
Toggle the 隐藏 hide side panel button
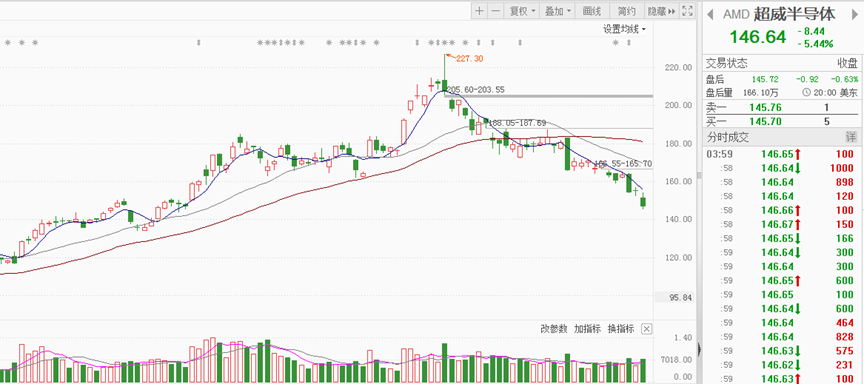pyautogui.click(x=661, y=10)
